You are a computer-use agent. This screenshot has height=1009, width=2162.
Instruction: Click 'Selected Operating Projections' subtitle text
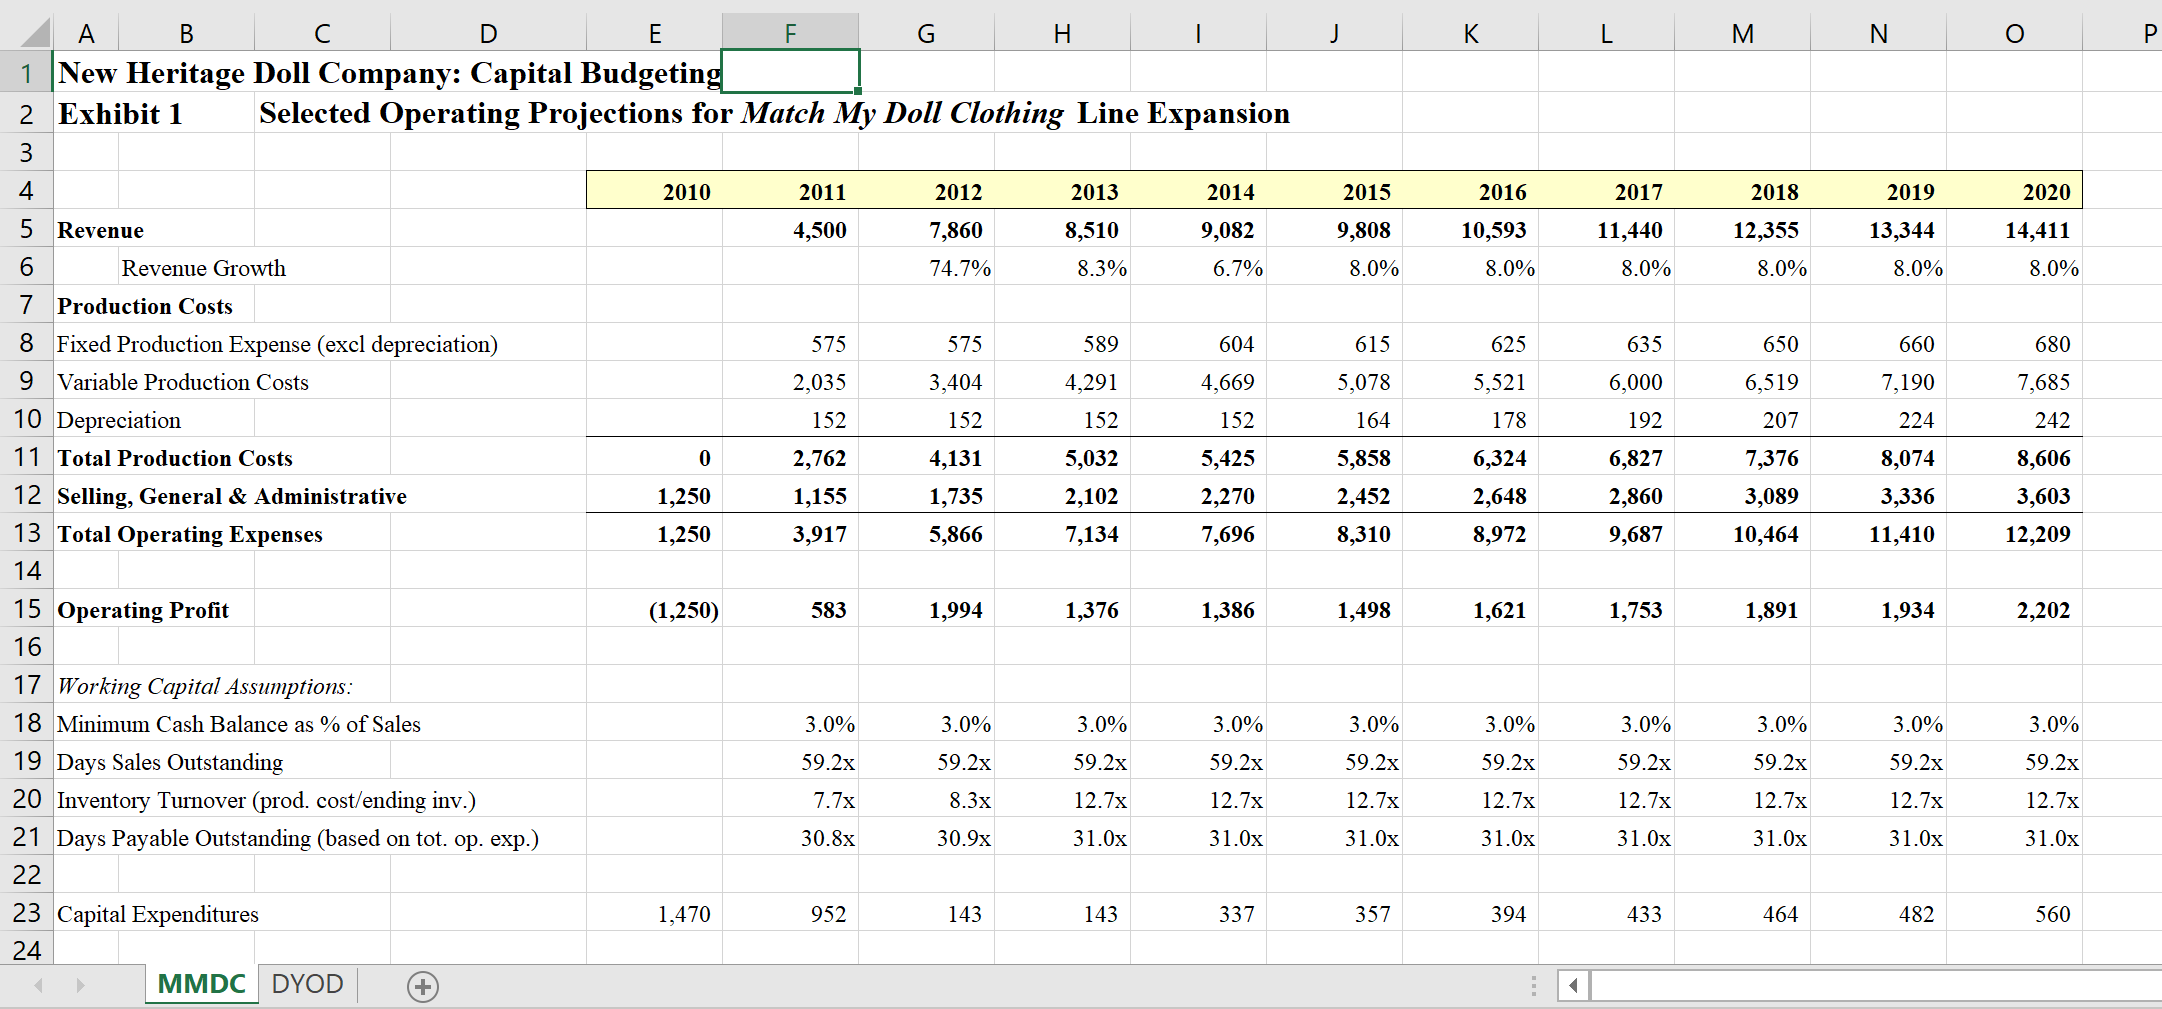775,113
